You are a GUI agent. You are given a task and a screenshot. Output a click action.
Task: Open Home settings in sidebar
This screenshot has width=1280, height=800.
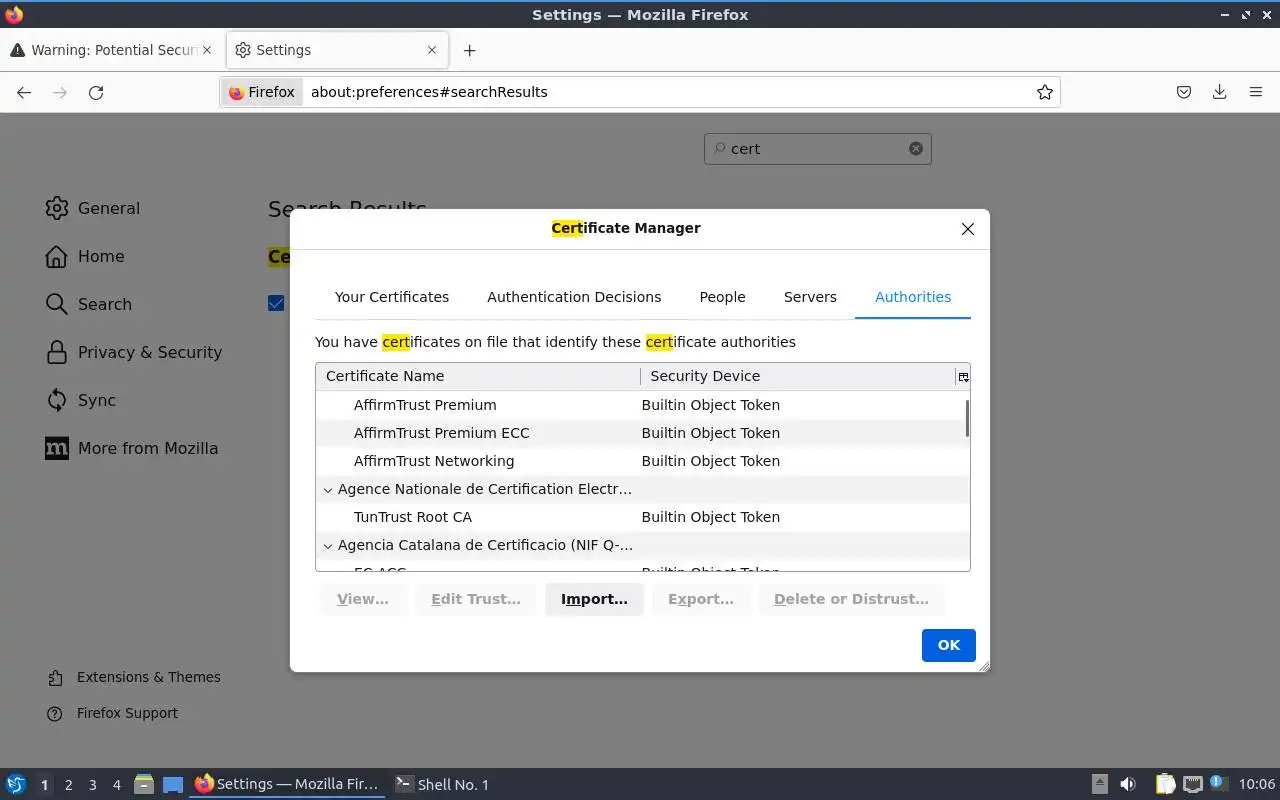pos(85,256)
